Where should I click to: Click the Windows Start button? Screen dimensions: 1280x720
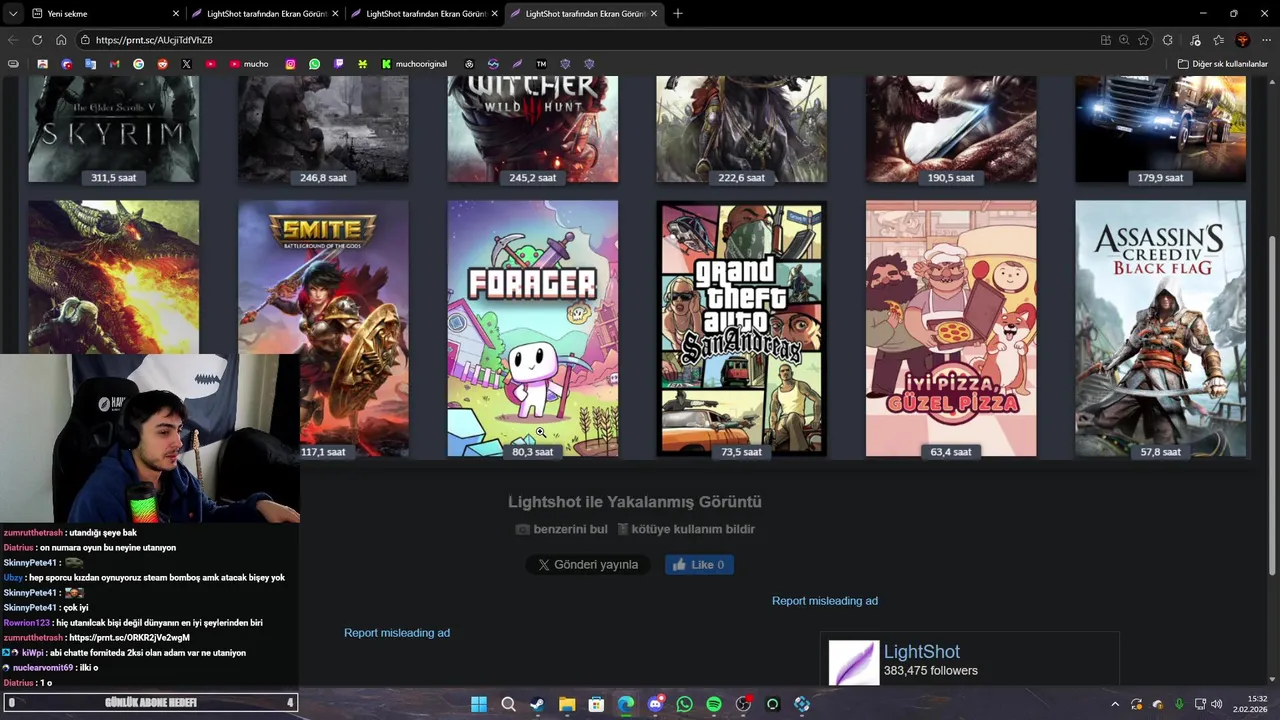click(479, 704)
